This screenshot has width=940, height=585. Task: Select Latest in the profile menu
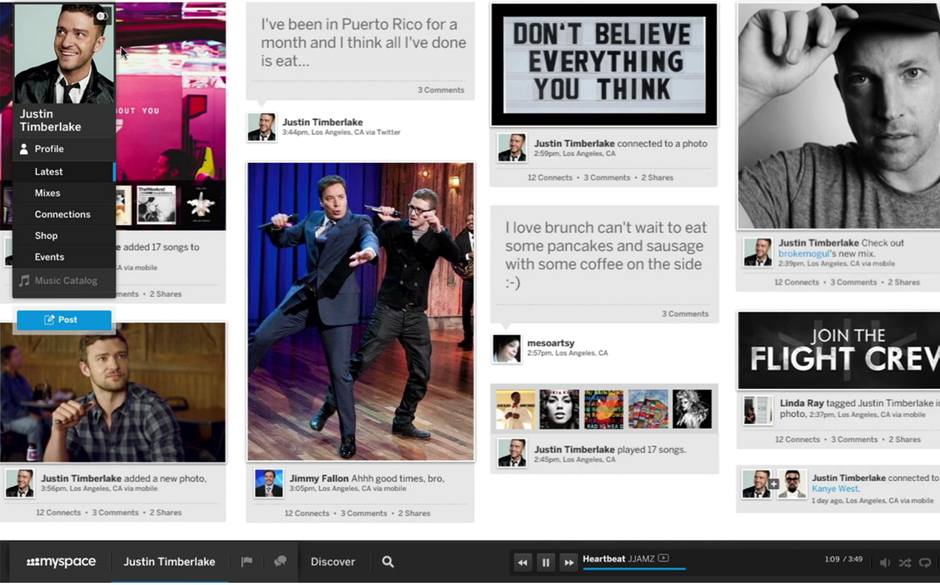[49, 172]
